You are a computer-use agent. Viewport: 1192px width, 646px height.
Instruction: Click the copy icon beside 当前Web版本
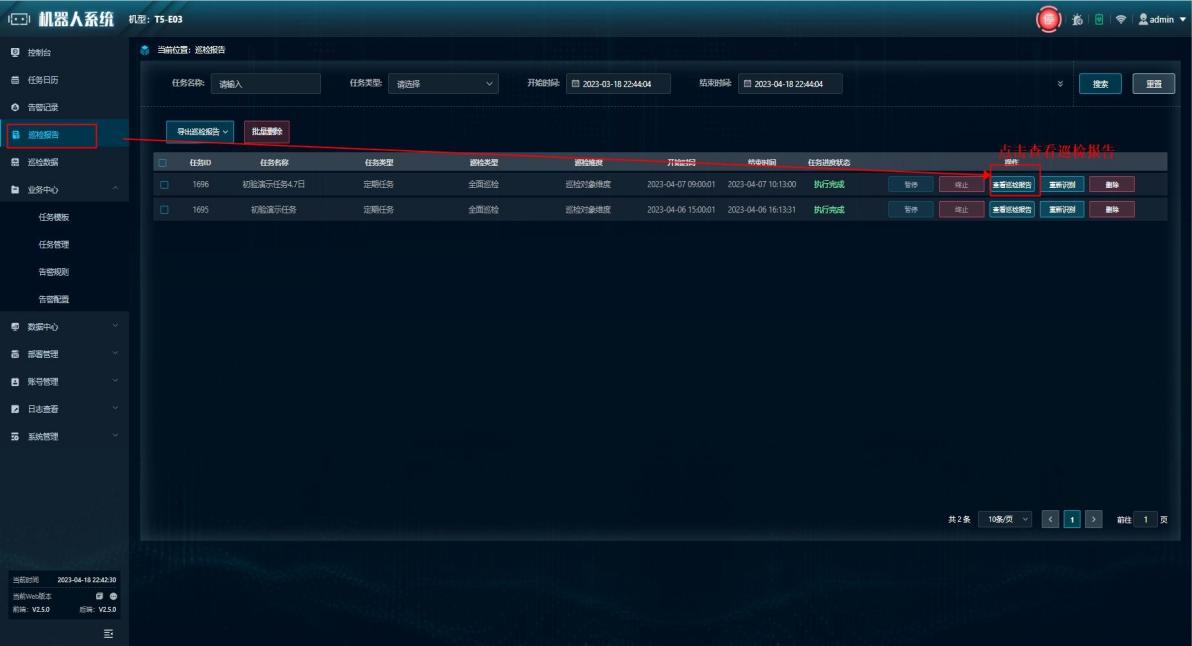pos(100,597)
